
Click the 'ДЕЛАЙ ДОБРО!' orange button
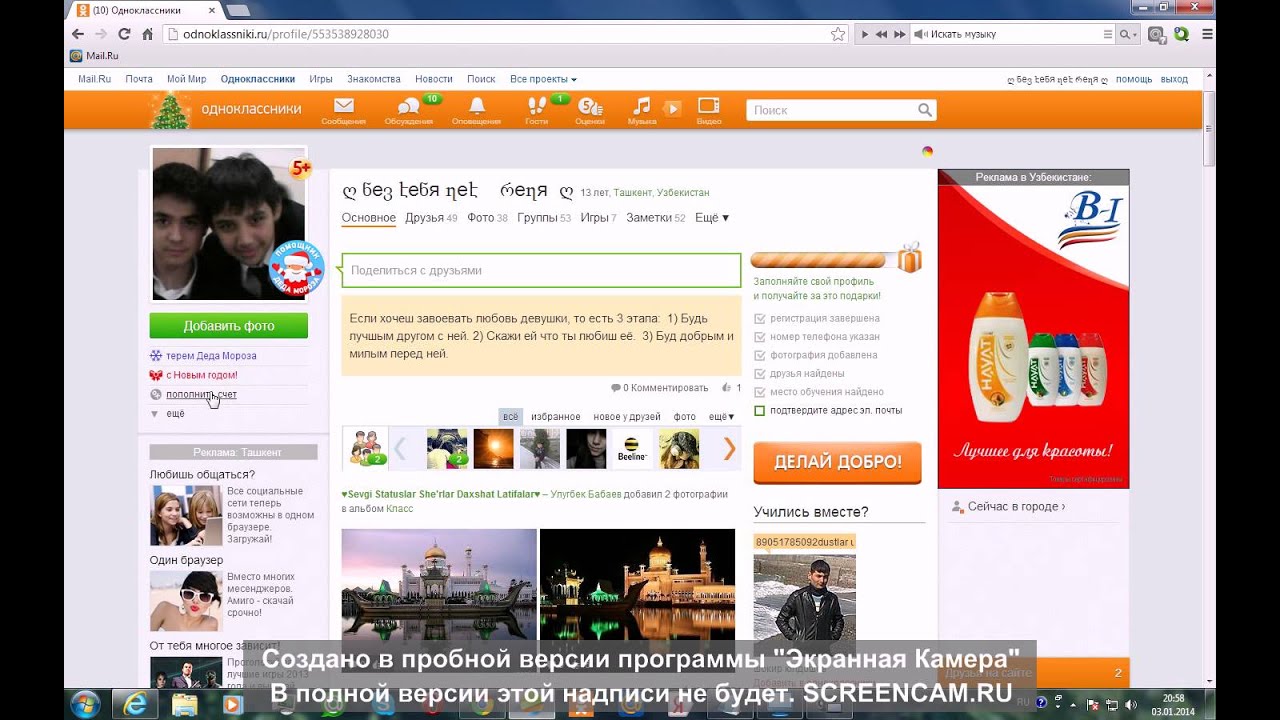[837, 462]
